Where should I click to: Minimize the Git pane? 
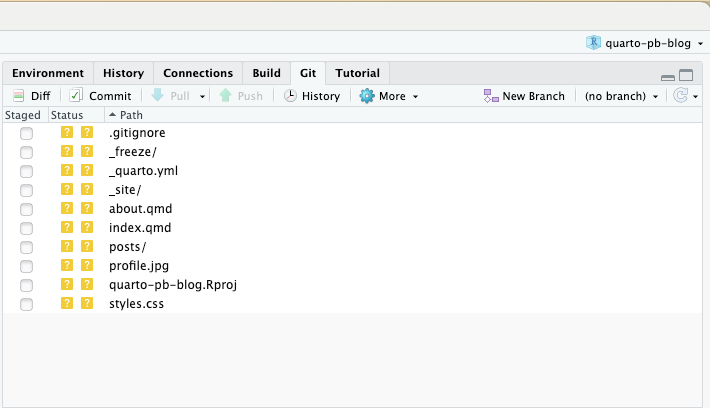[668, 78]
